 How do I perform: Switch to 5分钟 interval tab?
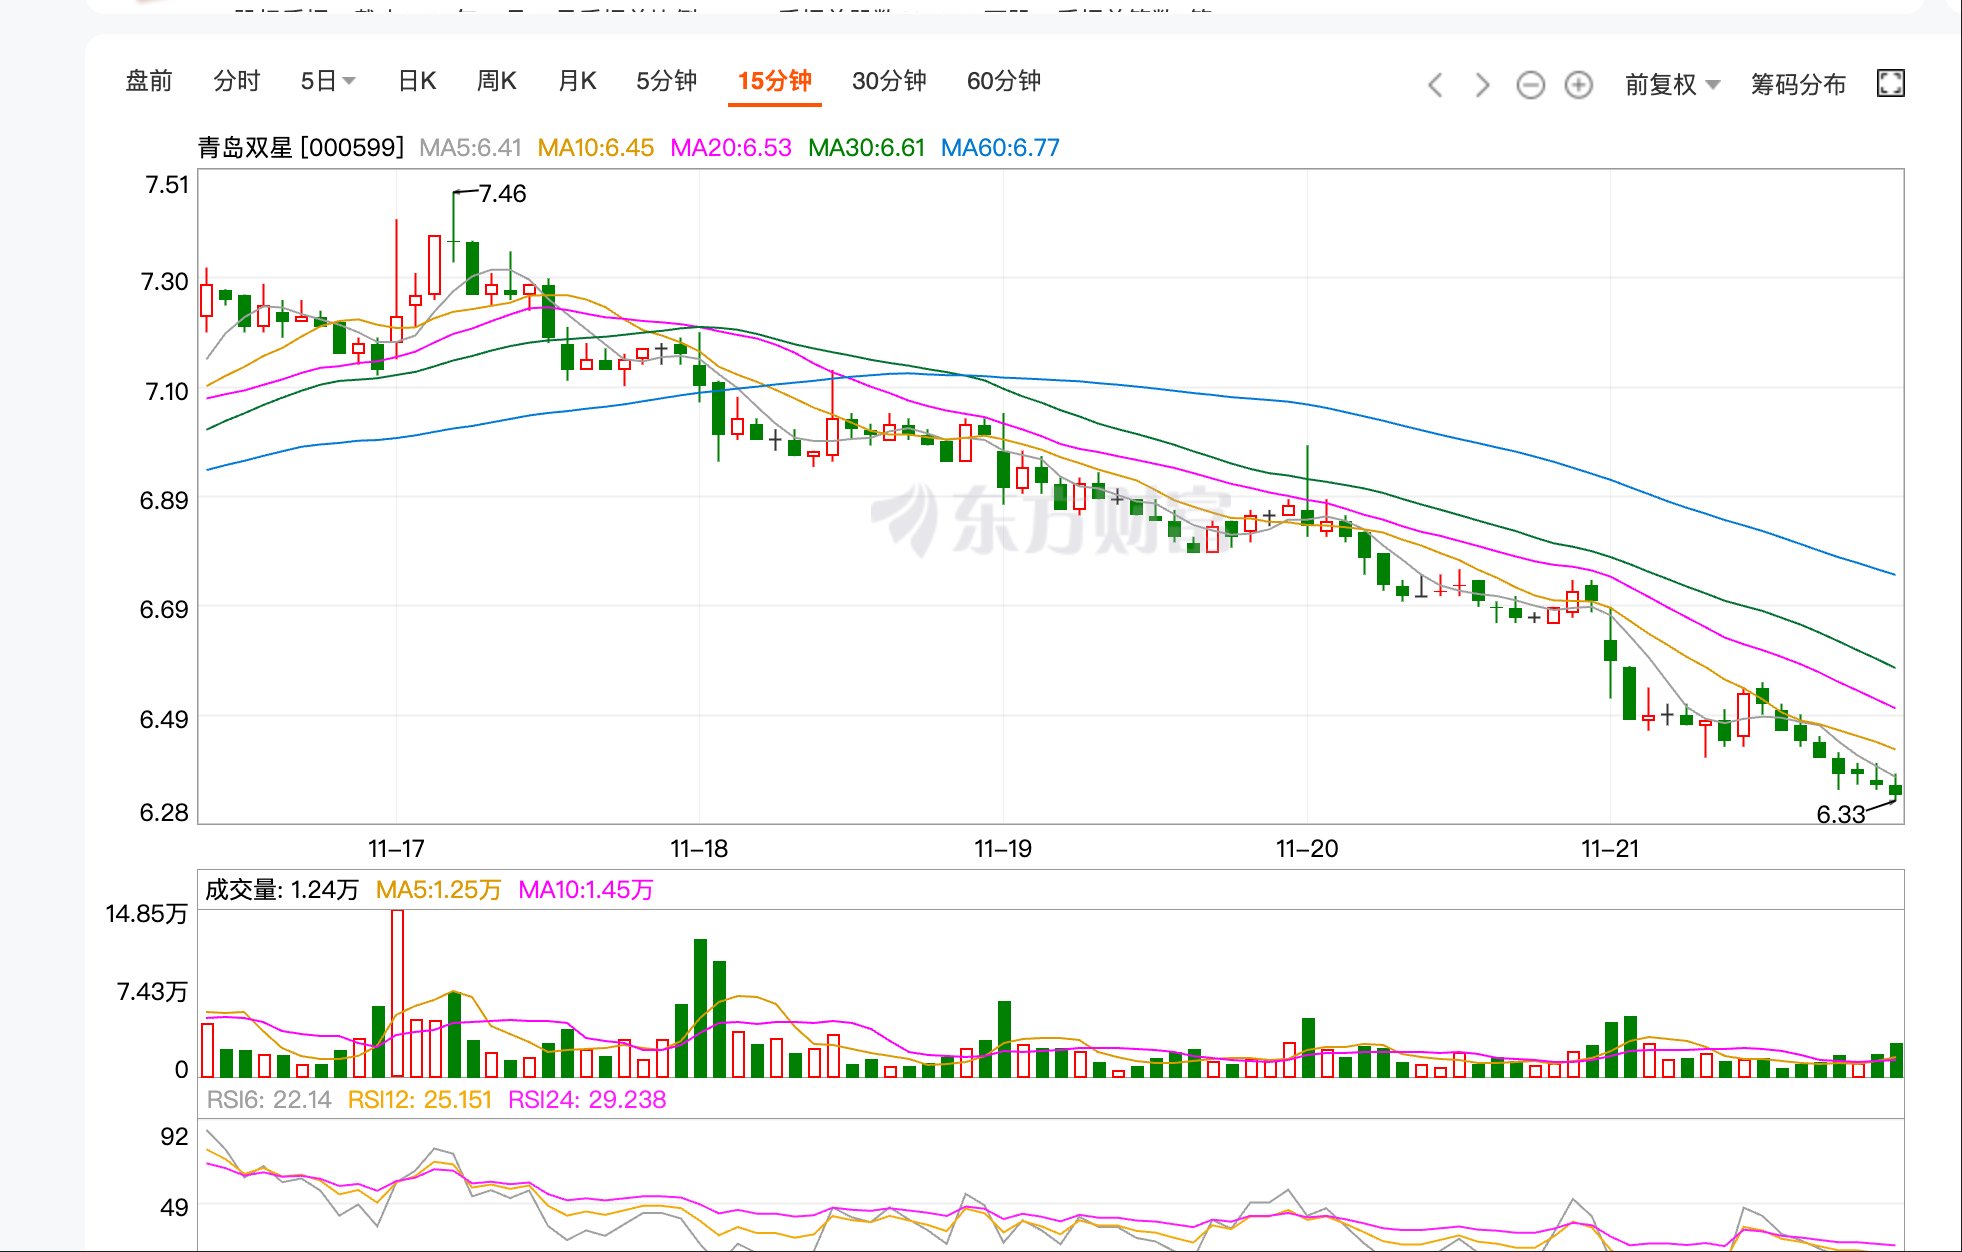coord(666,81)
